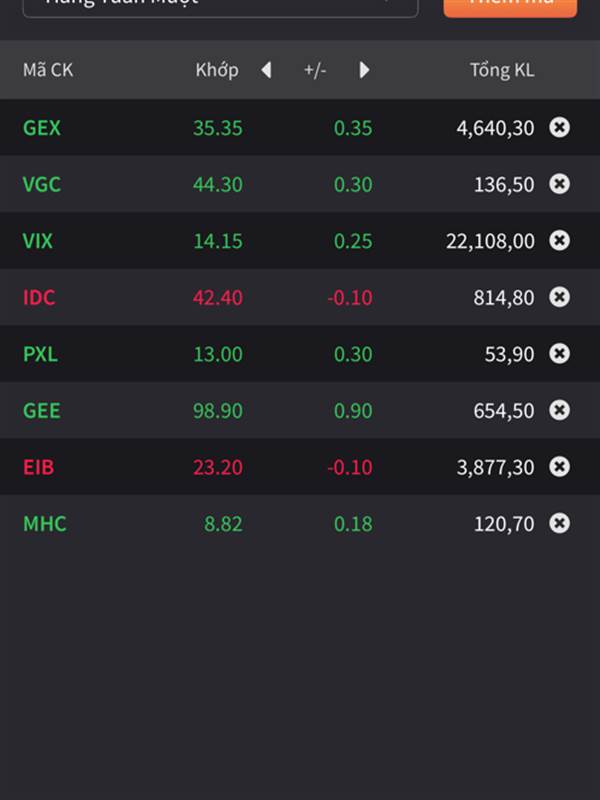The image size is (600, 800).
Task: Open the VIX stock symbol
Action: click(x=38, y=241)
